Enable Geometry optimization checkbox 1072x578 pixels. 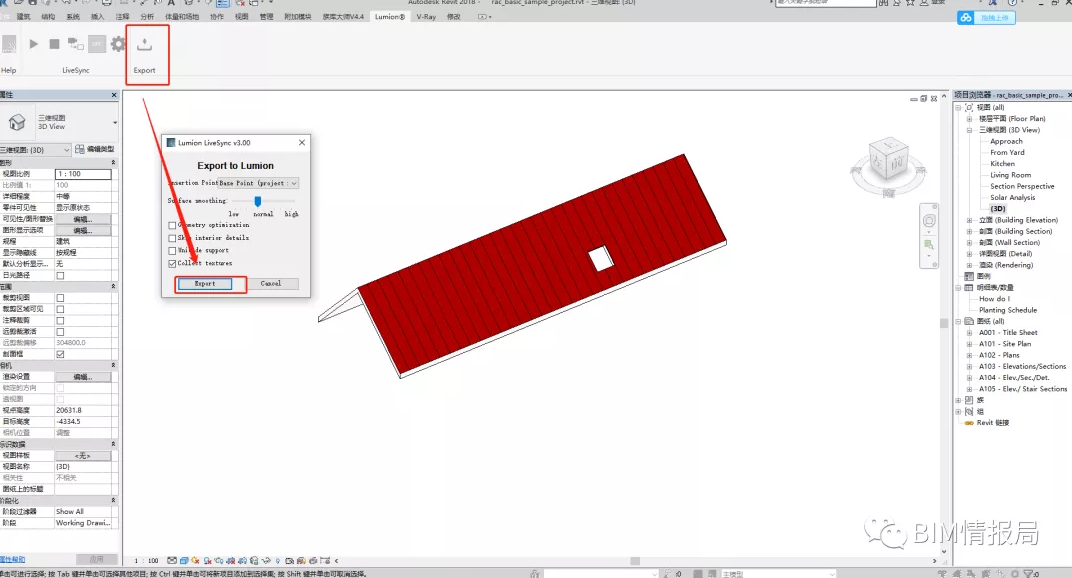point(172,225)
